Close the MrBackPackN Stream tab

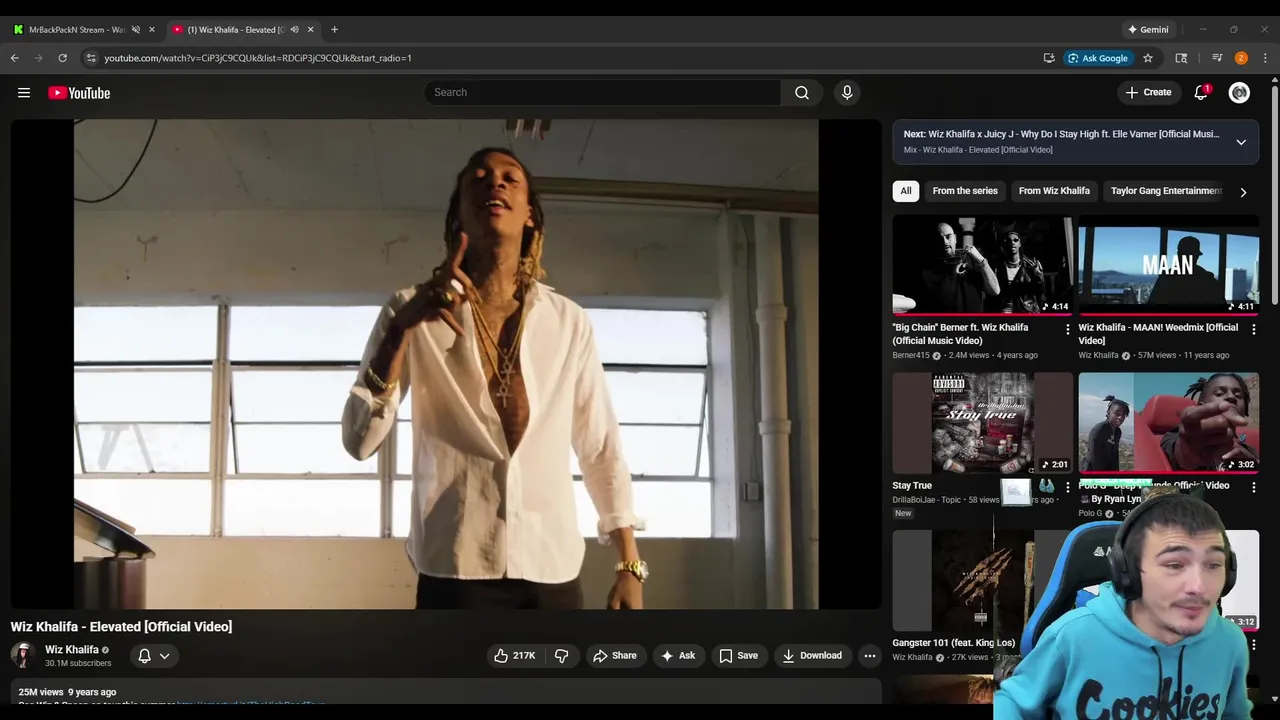click(x=152, y=29)
